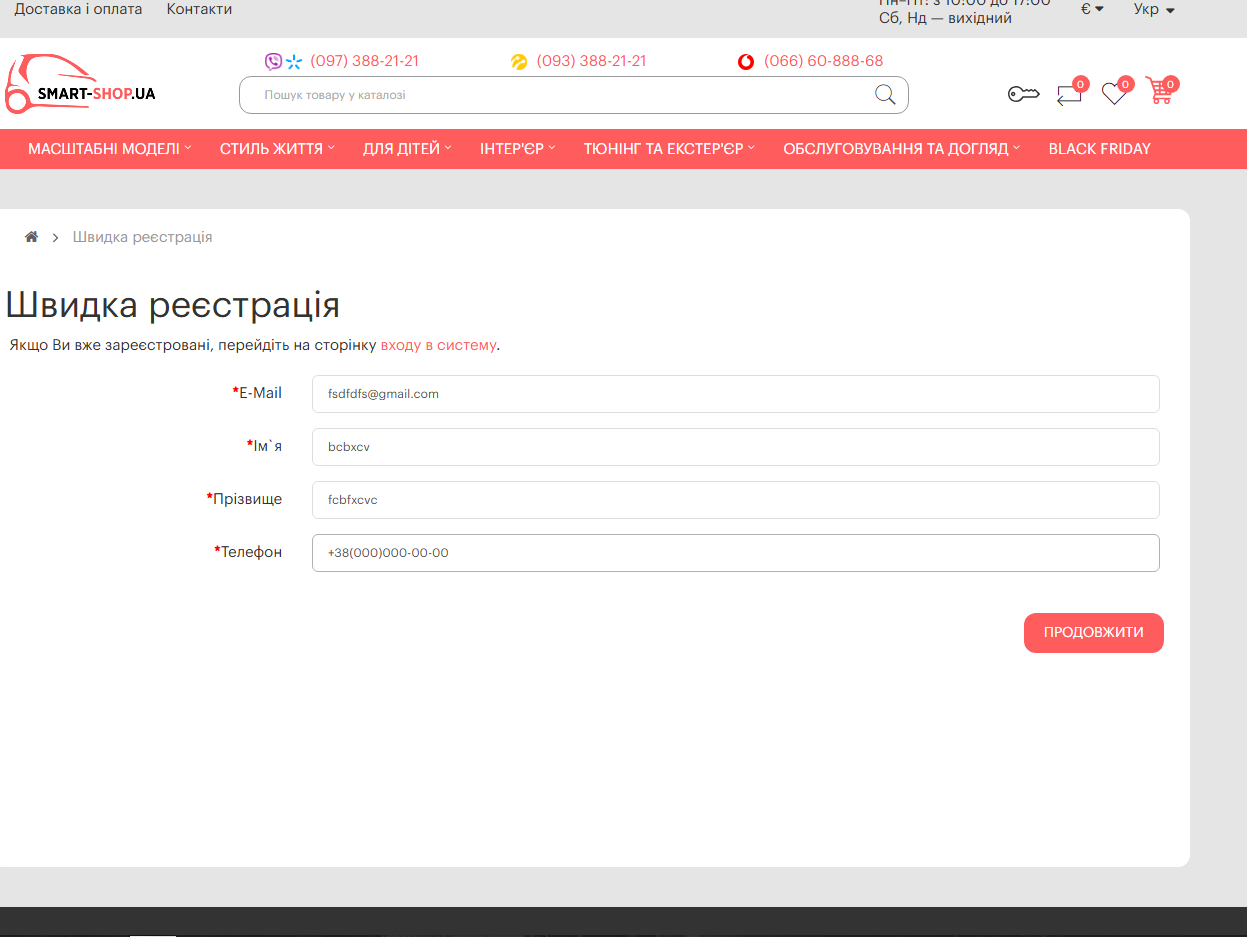Open Доставка і оплата link
Screen dimensions: 1247x937
click(x=78, y=9)
